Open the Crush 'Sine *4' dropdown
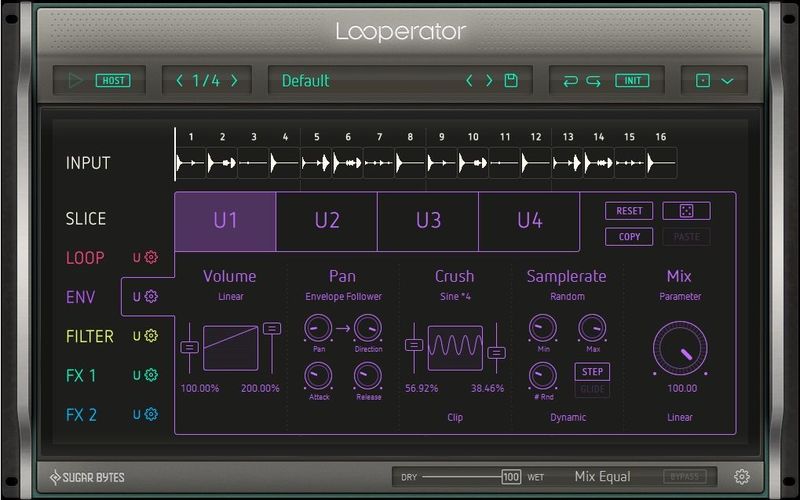800x500 pixels. 455,296
